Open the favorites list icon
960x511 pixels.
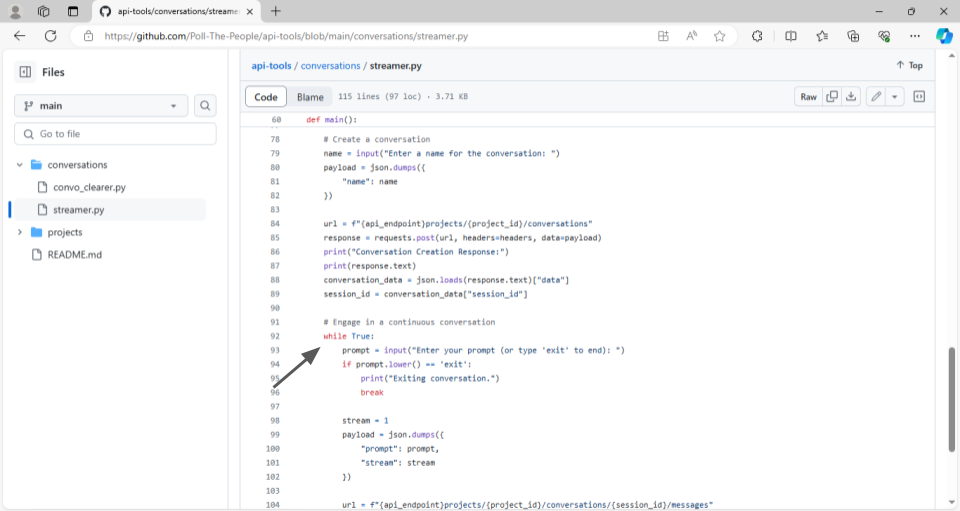822,36
